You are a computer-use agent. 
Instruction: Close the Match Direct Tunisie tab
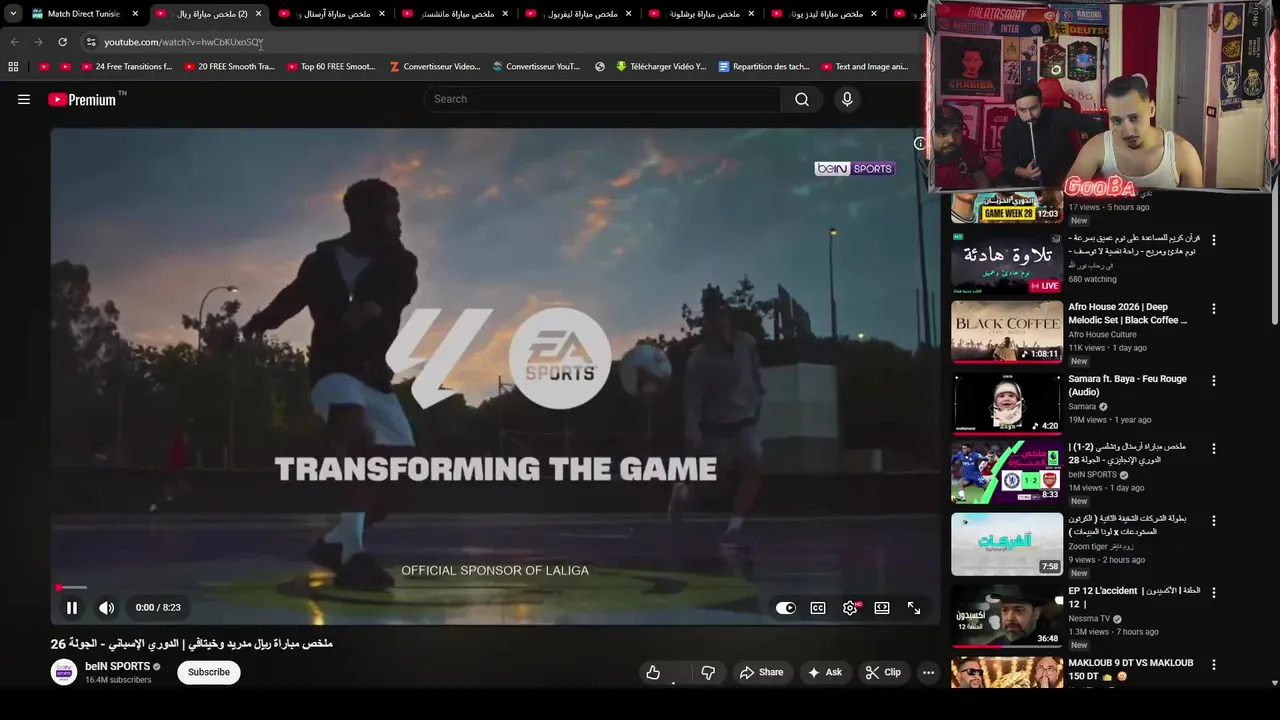135,14
